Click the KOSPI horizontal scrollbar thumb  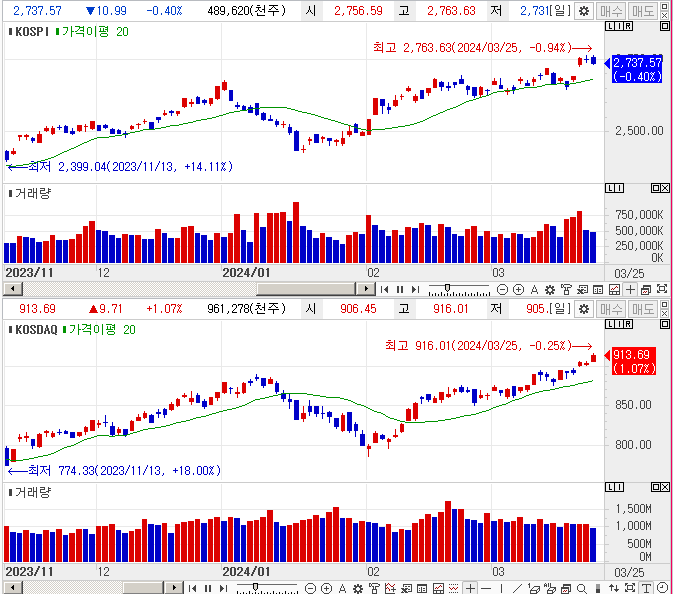tap(306, 289)
